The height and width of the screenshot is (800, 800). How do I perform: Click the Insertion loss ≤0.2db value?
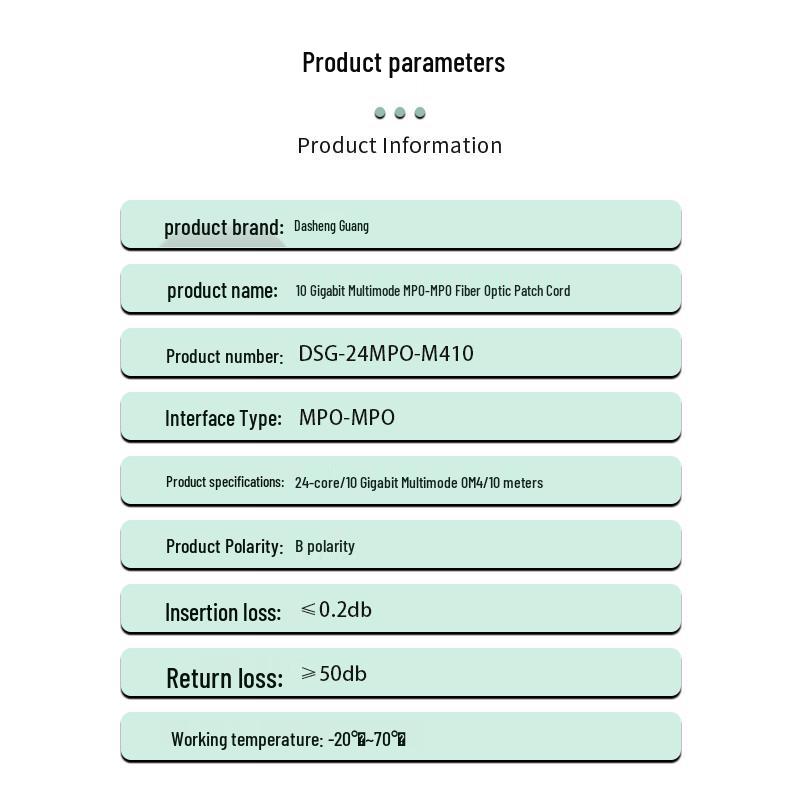click(x=336, y=610)
